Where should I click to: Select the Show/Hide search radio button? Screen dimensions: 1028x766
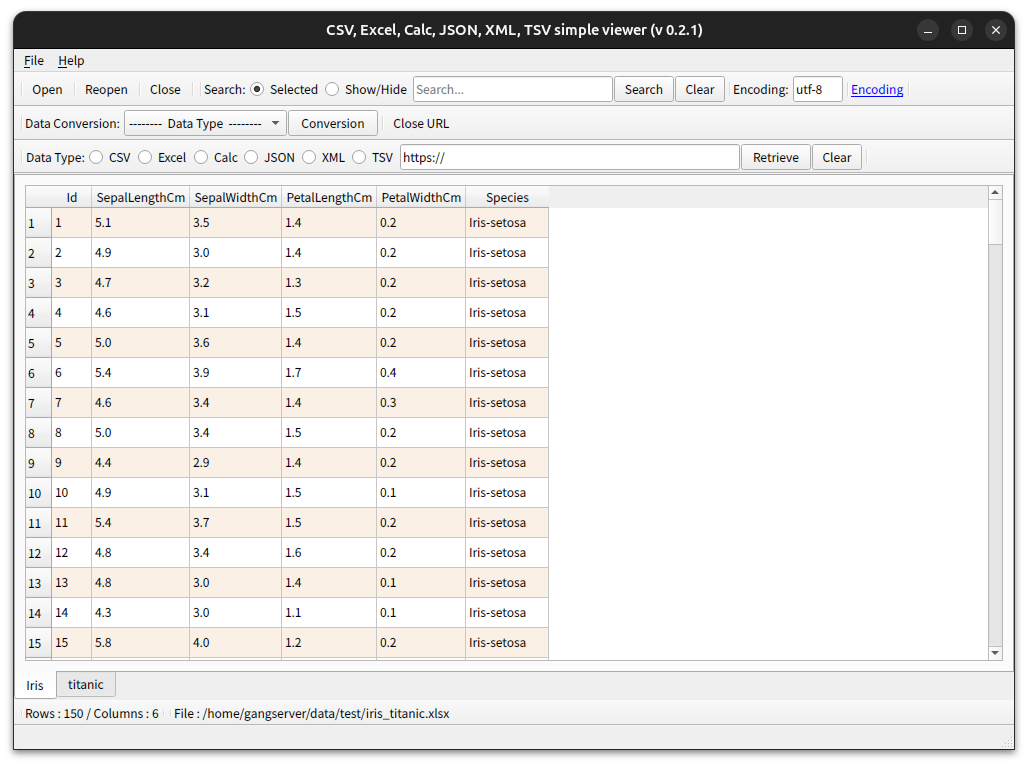pos(332,89)
